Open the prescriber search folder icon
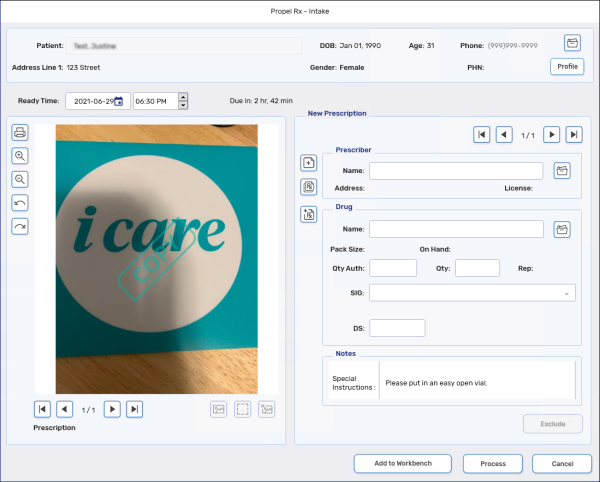The height and width of the screenshot is (482, 600). (562, 171)
